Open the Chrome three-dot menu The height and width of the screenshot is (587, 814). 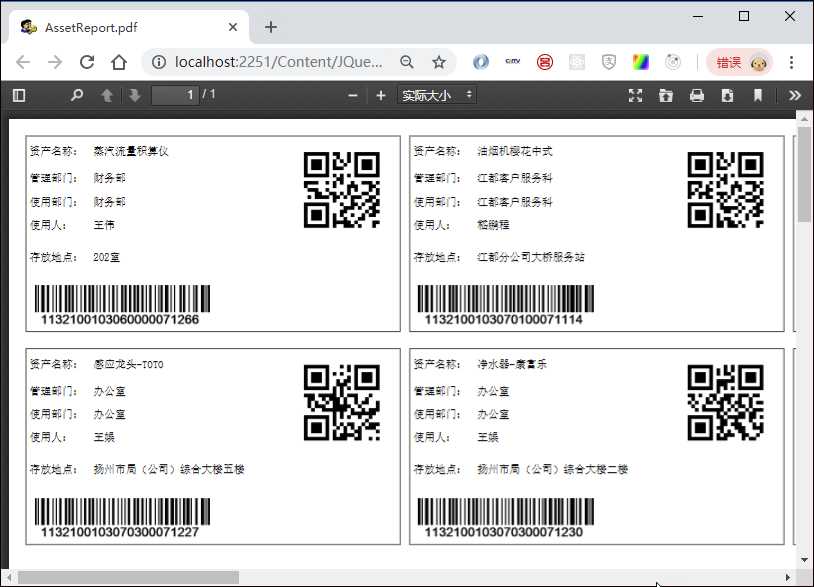(x=791, y=62)
